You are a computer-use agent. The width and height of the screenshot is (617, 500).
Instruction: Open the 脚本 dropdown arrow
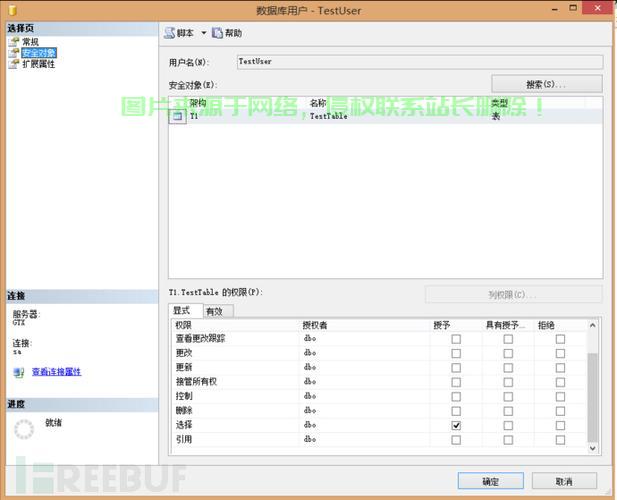point(204,33)
